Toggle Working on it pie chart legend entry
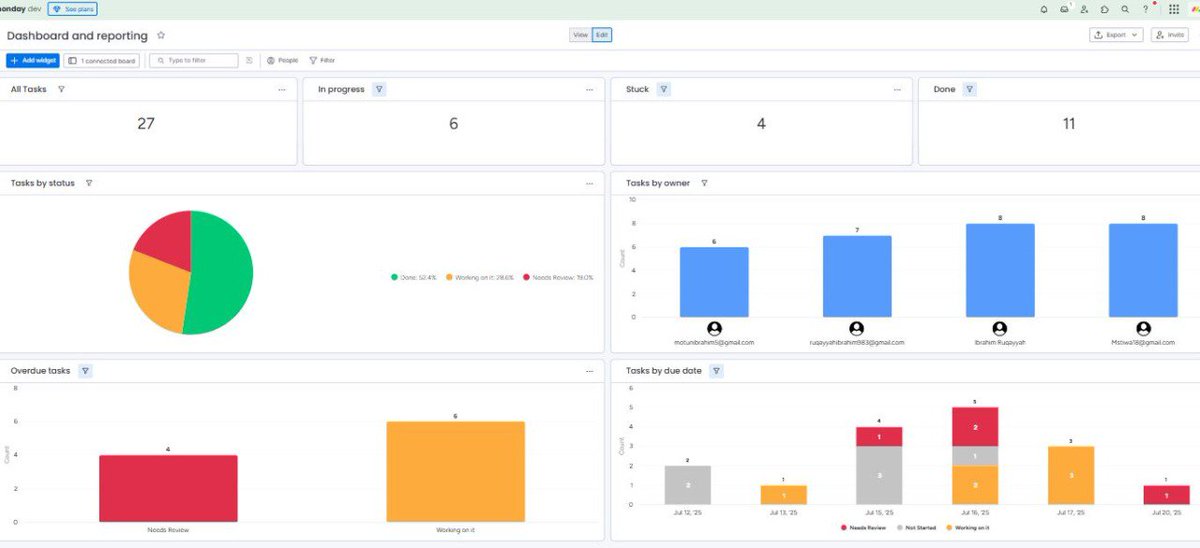This screenshot has height=548, width=1200. 482,277
